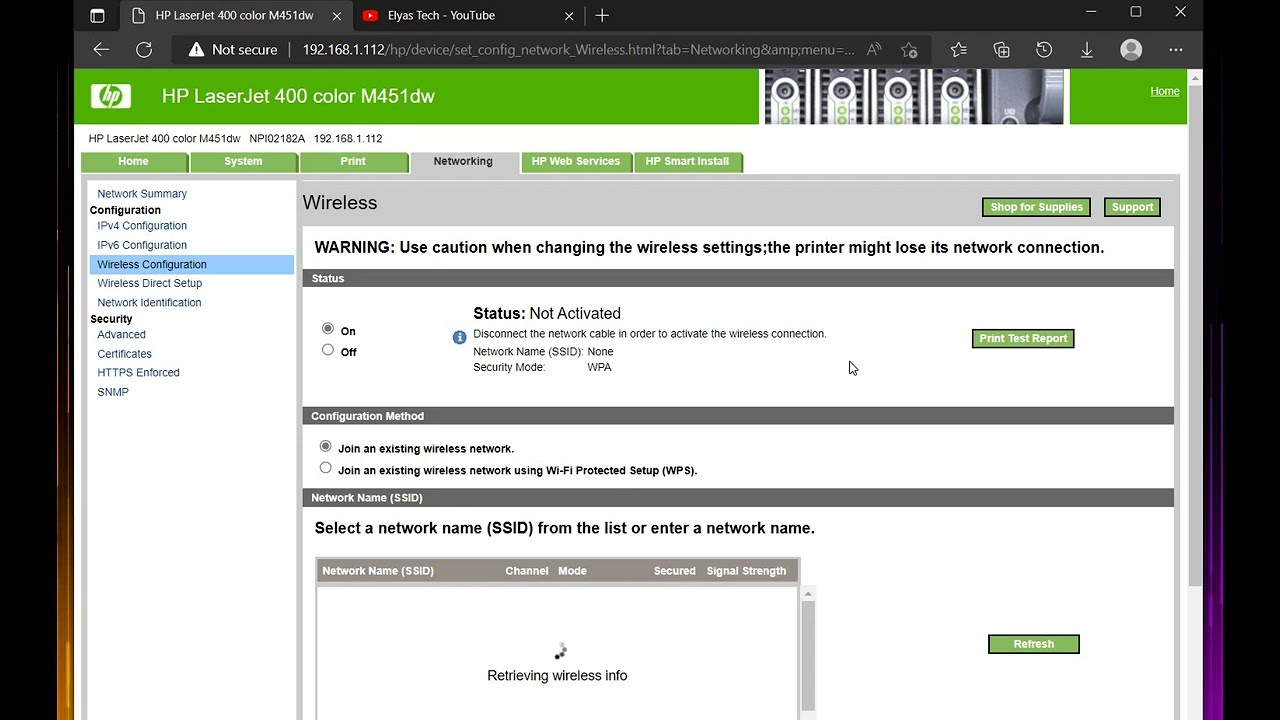The height and width of the screenshot is (720, 1280).
Task: Click the browser address bar URL
Action: pyautogui.click(x=578, y=49)
